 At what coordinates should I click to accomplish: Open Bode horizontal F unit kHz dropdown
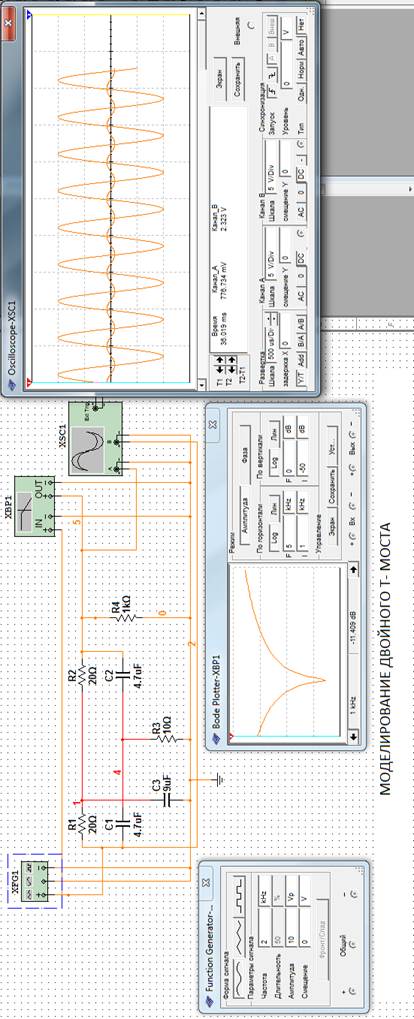pos(288,504)
